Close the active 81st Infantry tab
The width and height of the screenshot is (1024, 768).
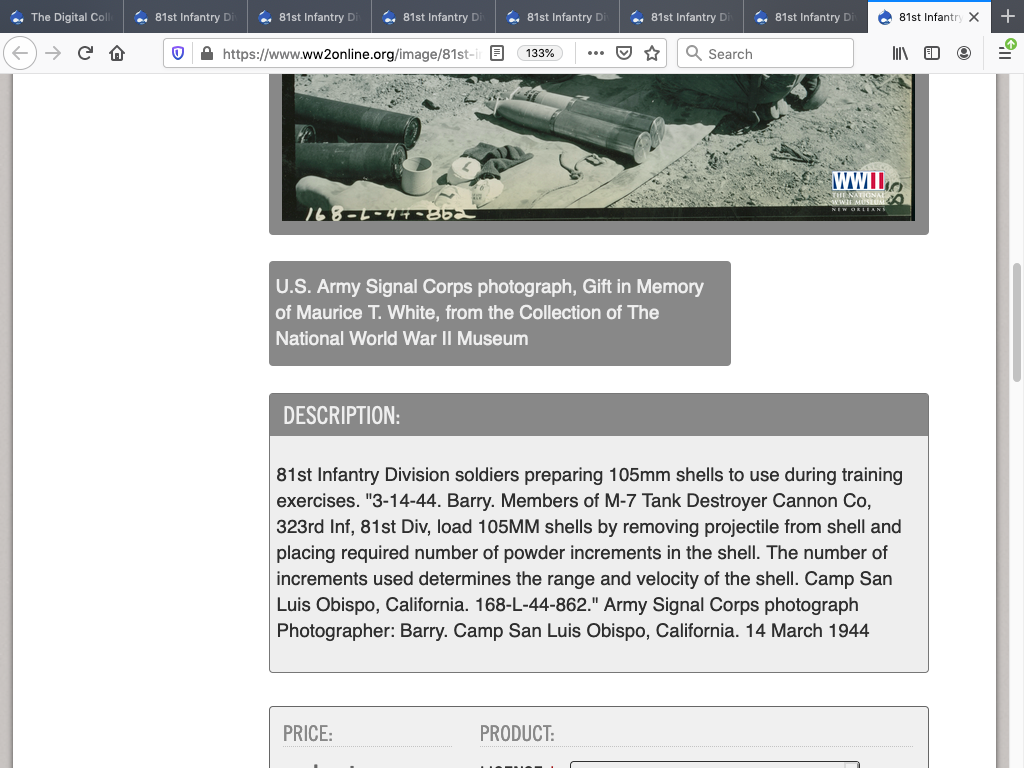pos(974,17)
